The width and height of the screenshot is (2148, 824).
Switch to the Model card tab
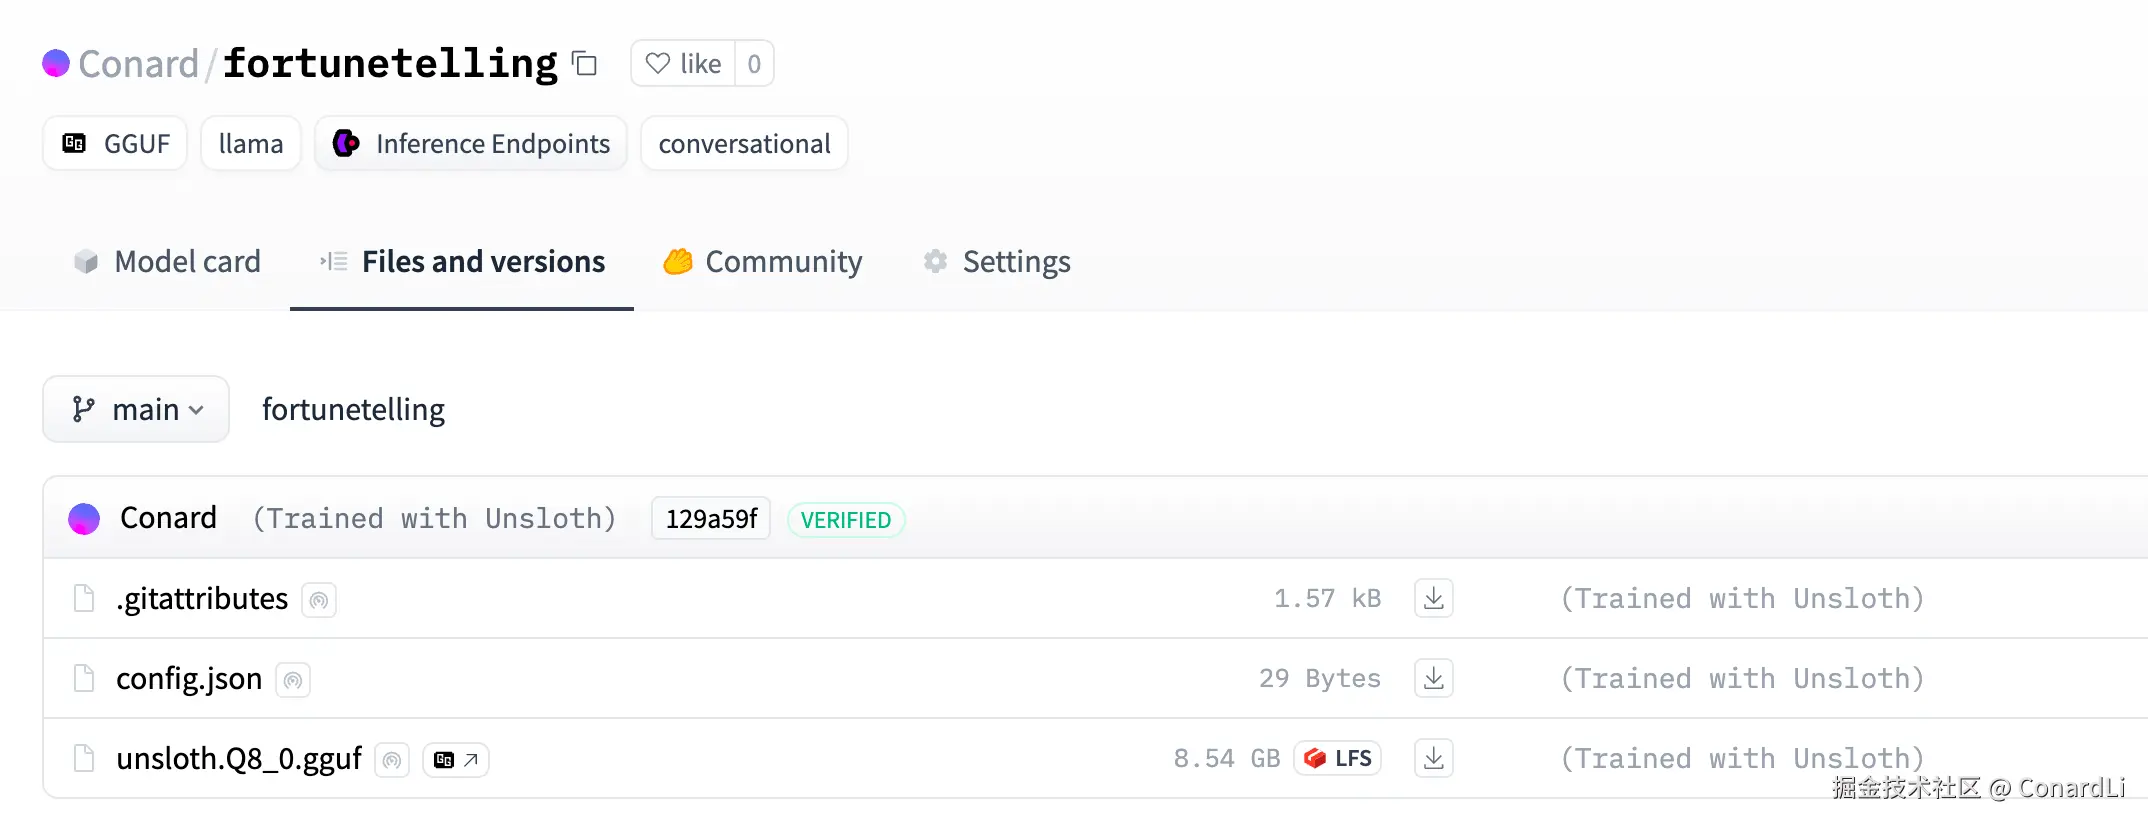(167, 261)
